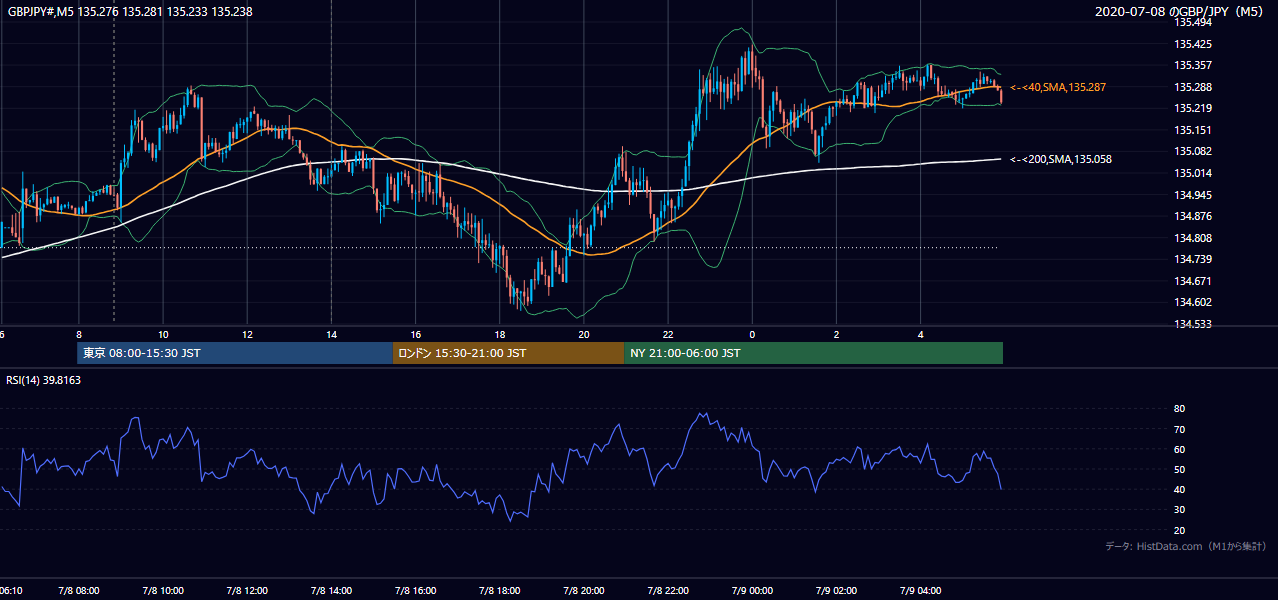The height and width of the screenshot is (600, 1278).
Task: Click price axis value 134.876
Action: click(1193, 216)
